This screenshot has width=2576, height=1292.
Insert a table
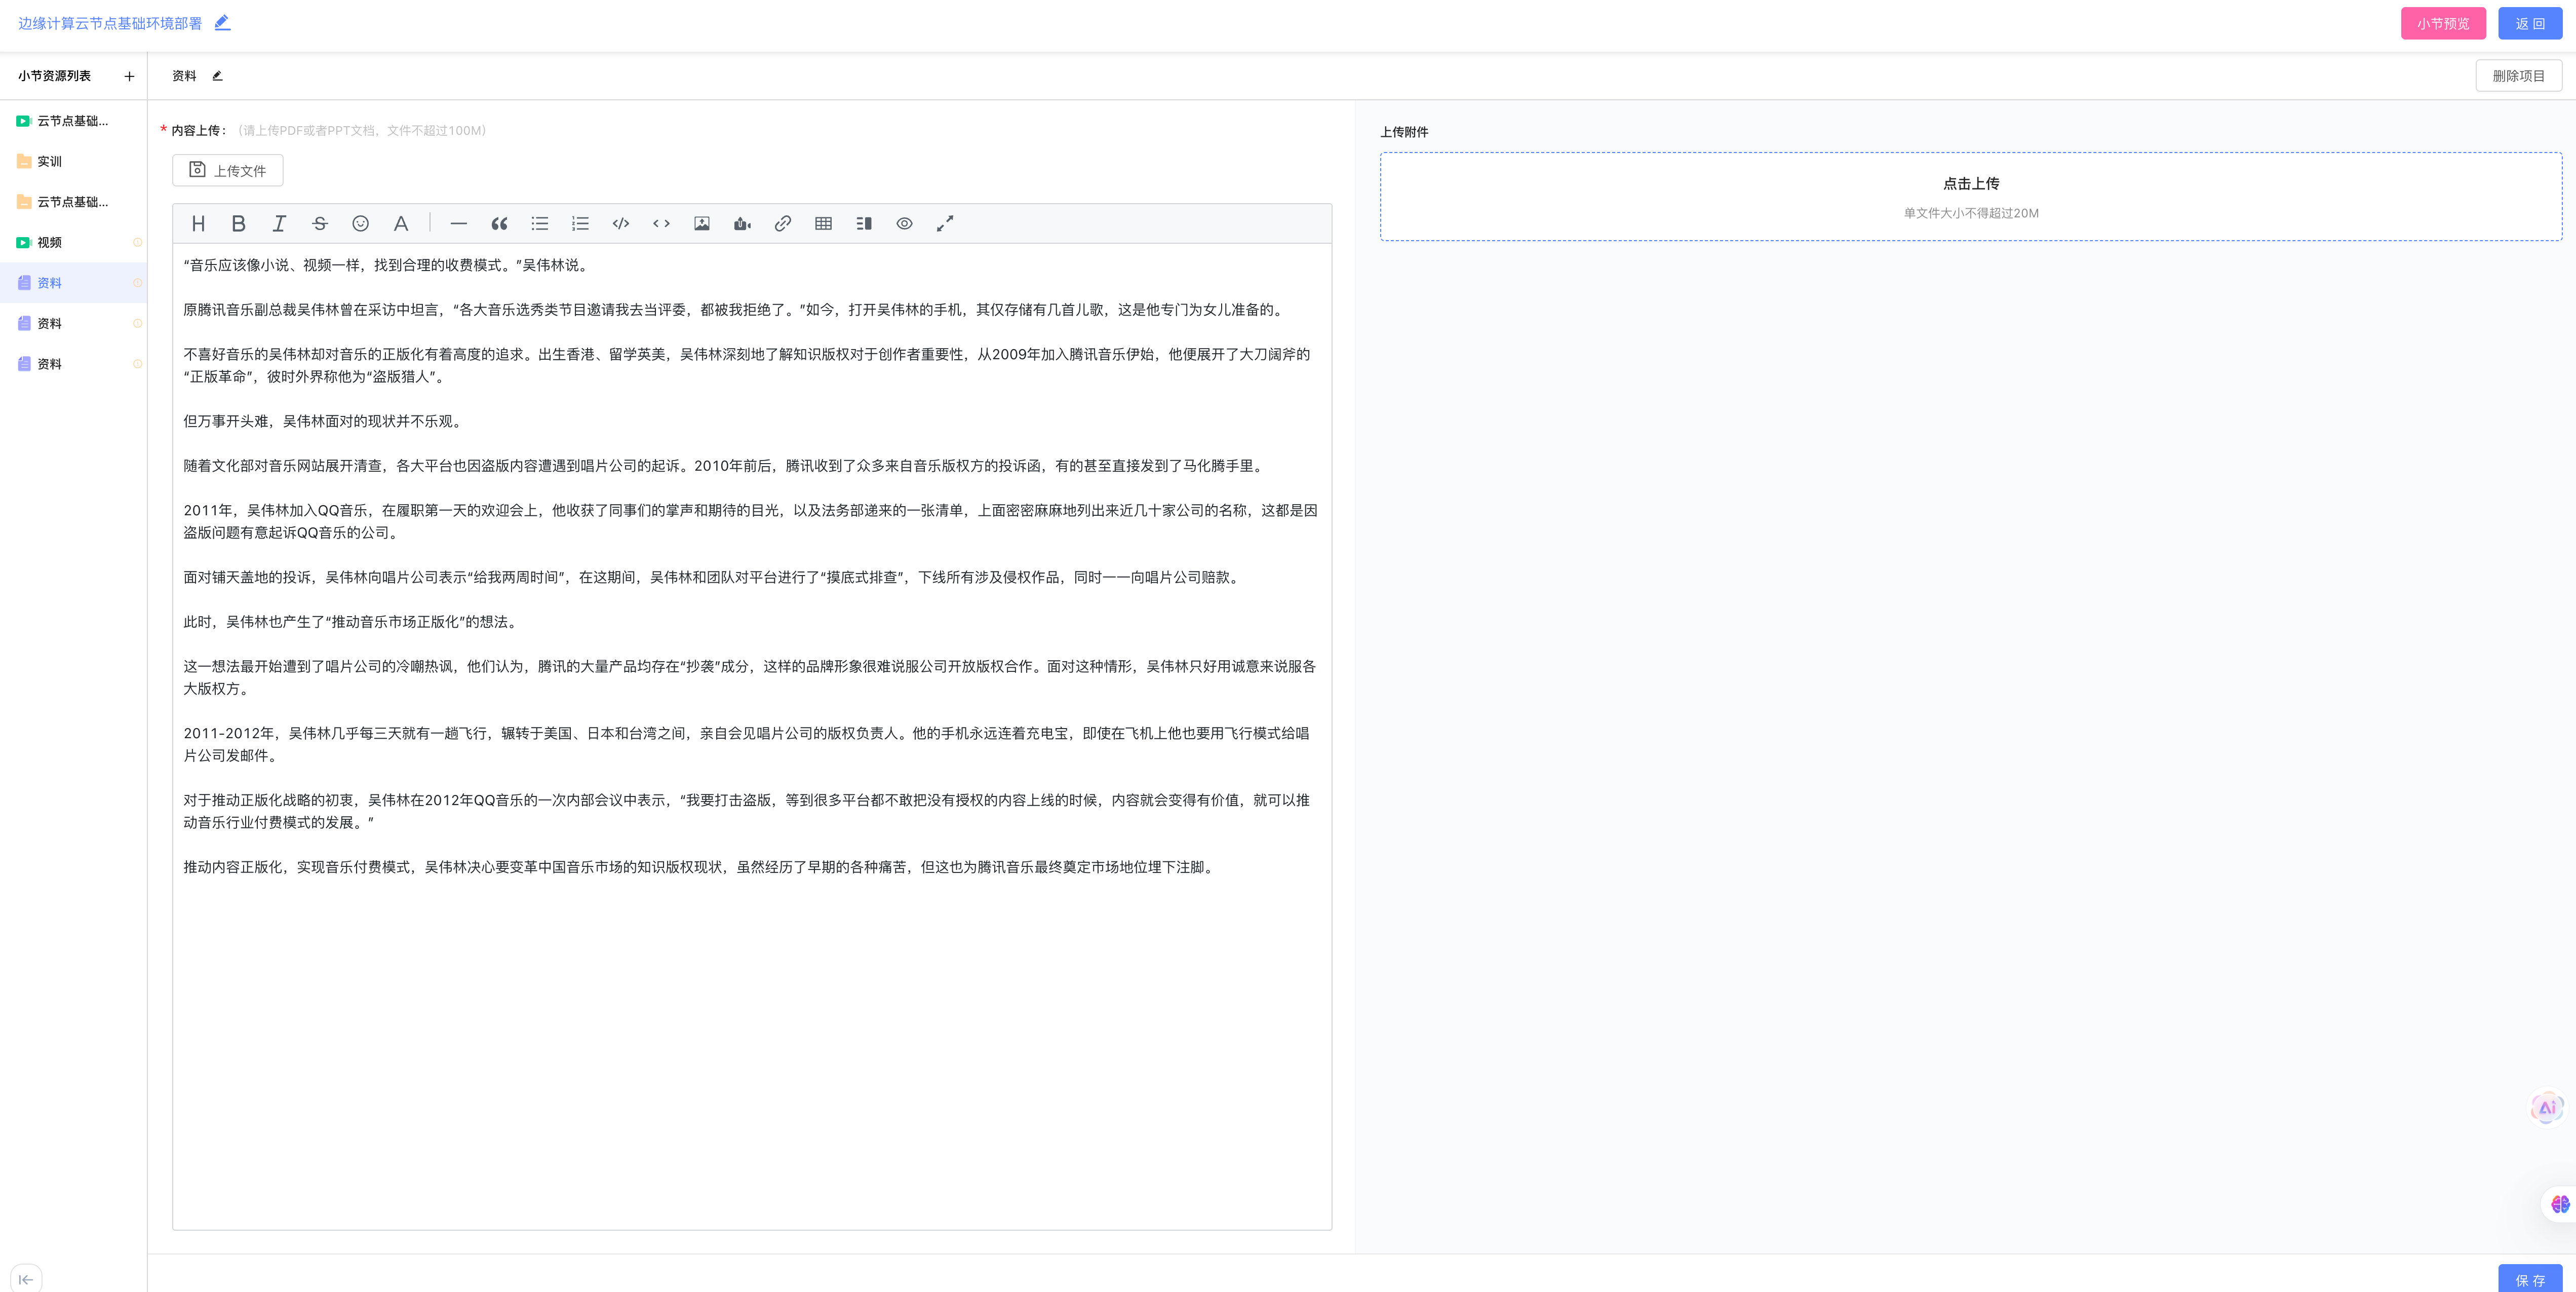[824, 223]
